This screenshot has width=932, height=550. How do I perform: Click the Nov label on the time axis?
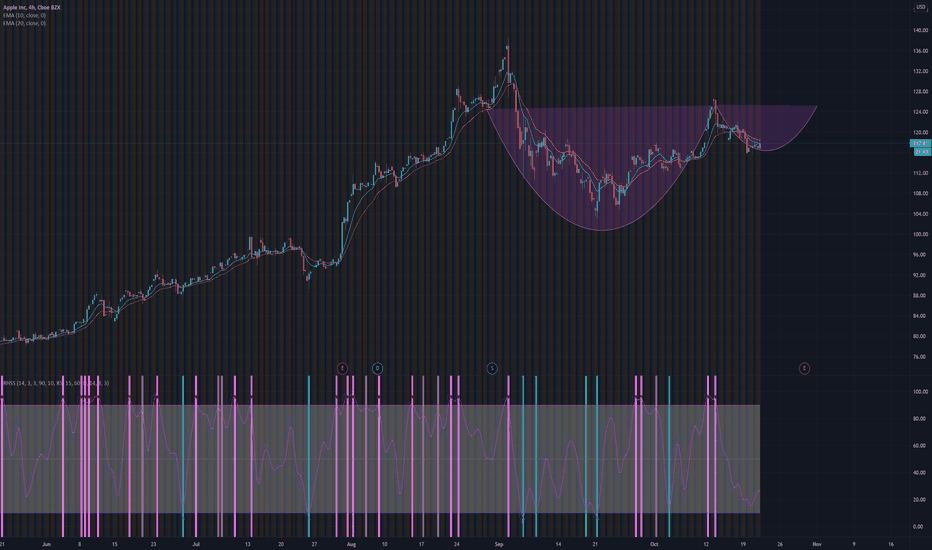tap(817, 544)
